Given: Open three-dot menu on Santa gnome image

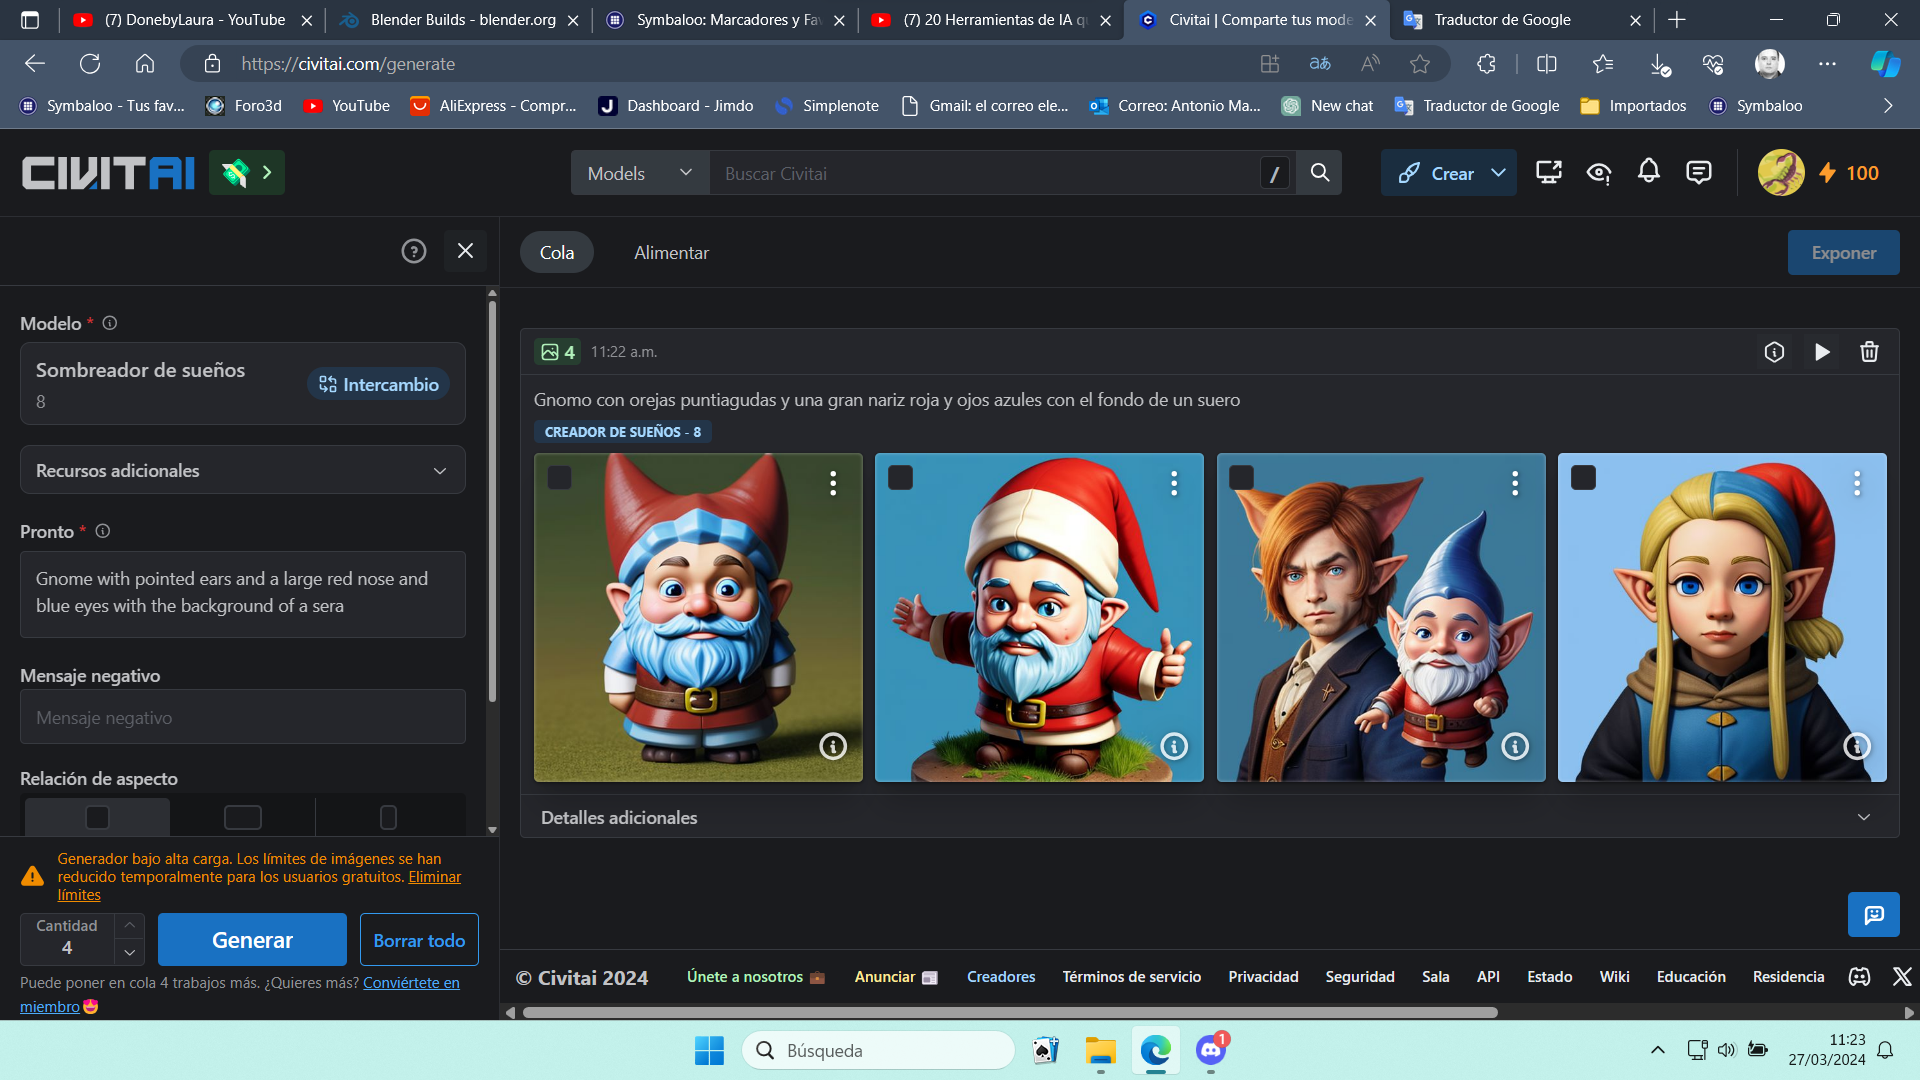Looking at the screenshot, I should click(x=1174, y=484).
